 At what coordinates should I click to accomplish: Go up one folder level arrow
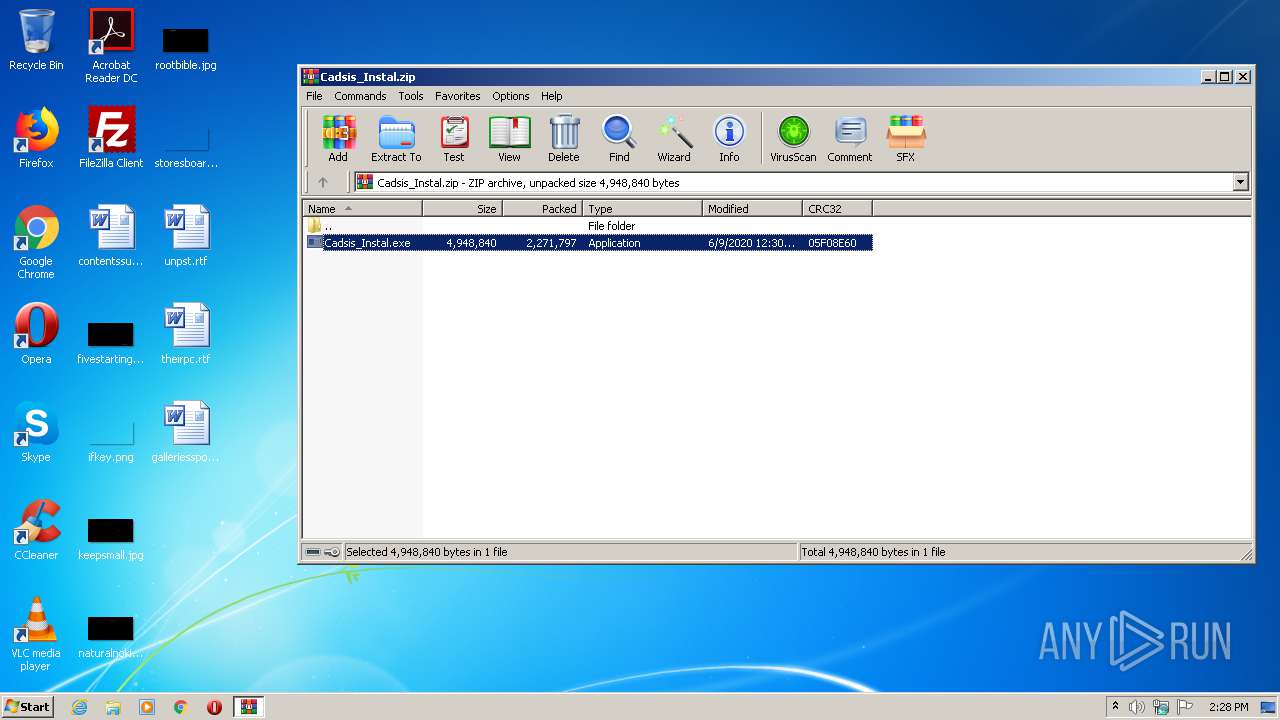click(322, 182)
